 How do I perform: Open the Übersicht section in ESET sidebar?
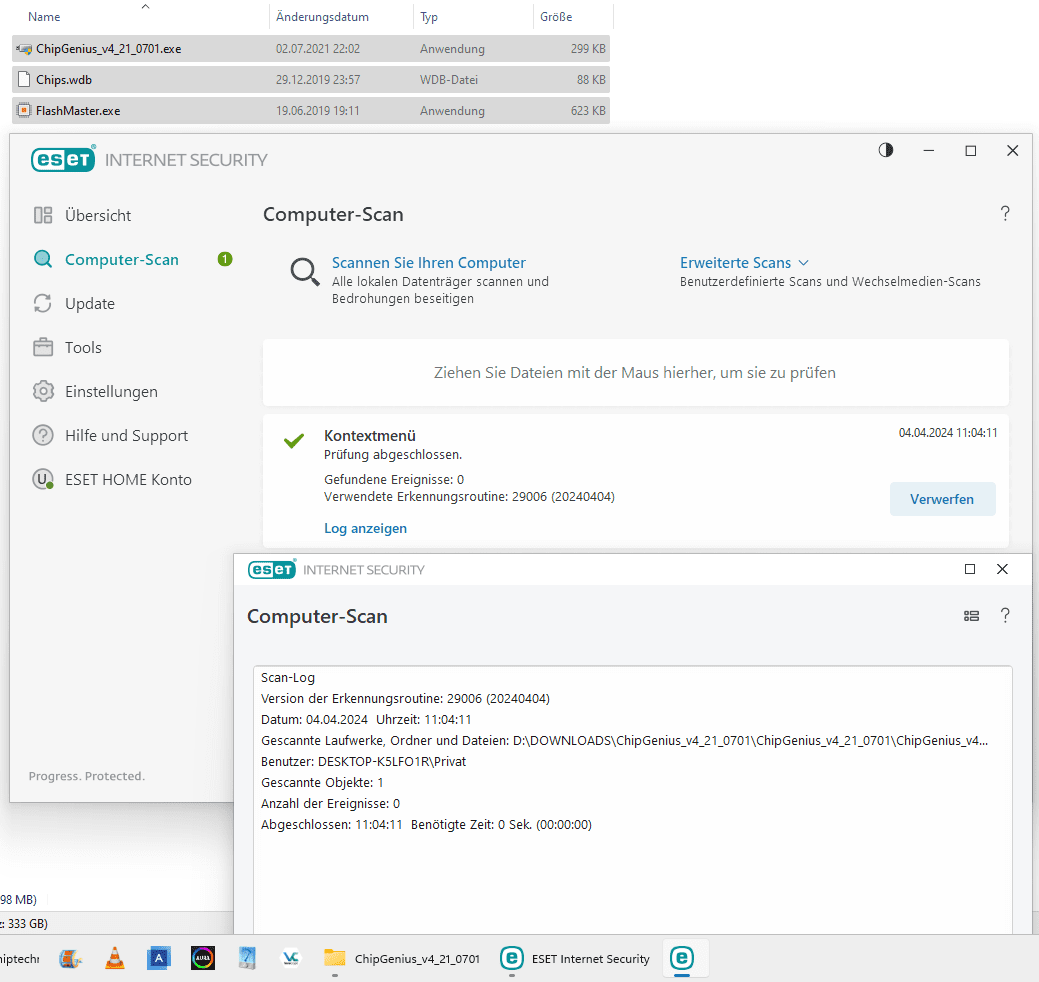98,215
